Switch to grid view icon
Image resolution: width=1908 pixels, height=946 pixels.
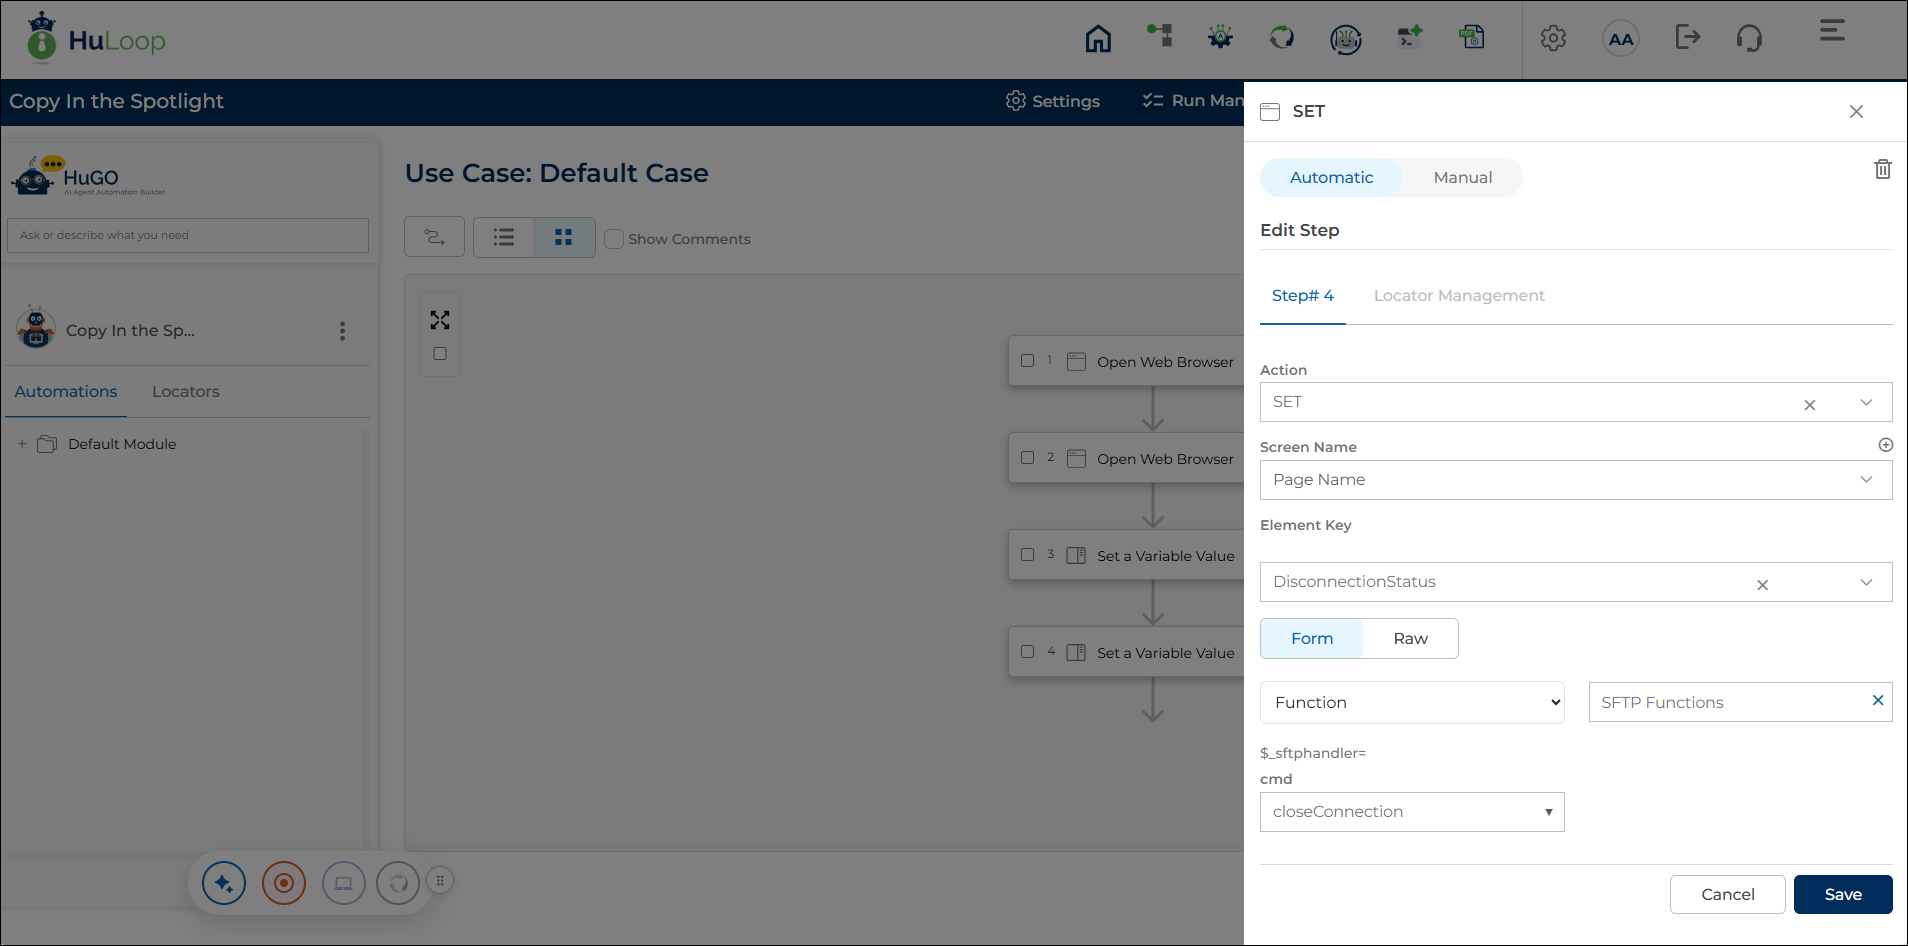[564, 237]
